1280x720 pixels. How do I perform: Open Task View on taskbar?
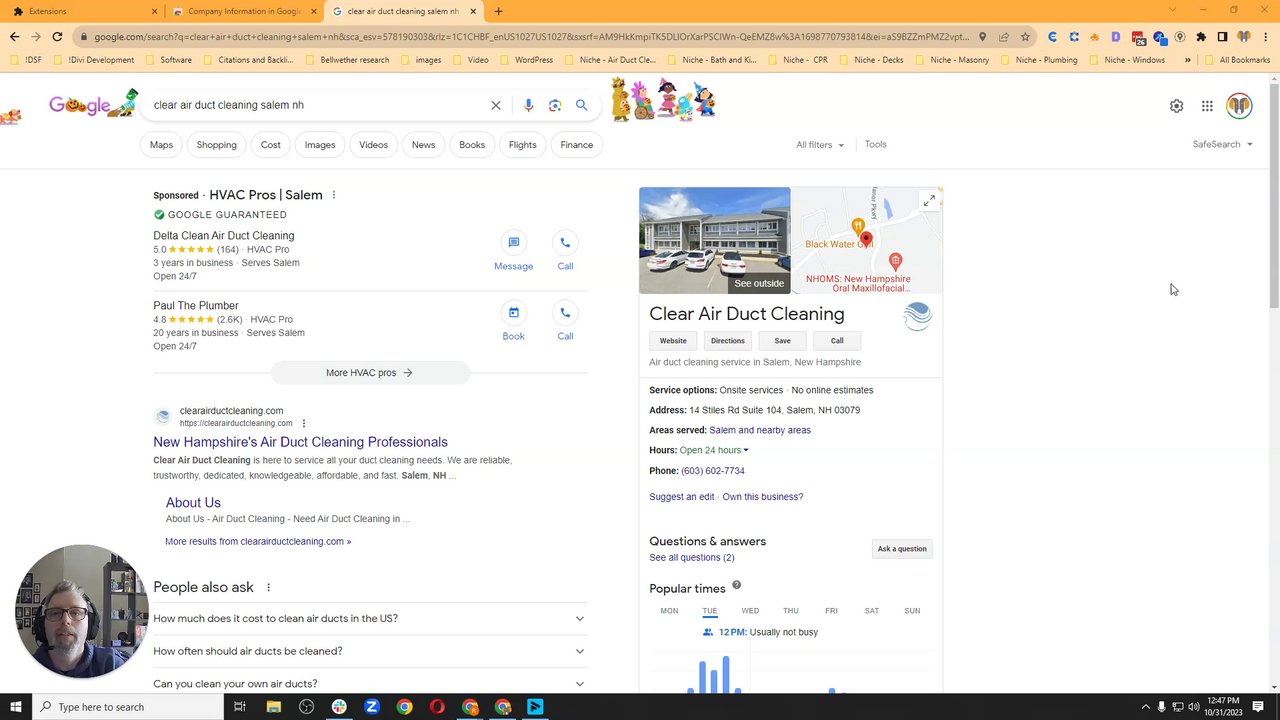click(240, 707)
